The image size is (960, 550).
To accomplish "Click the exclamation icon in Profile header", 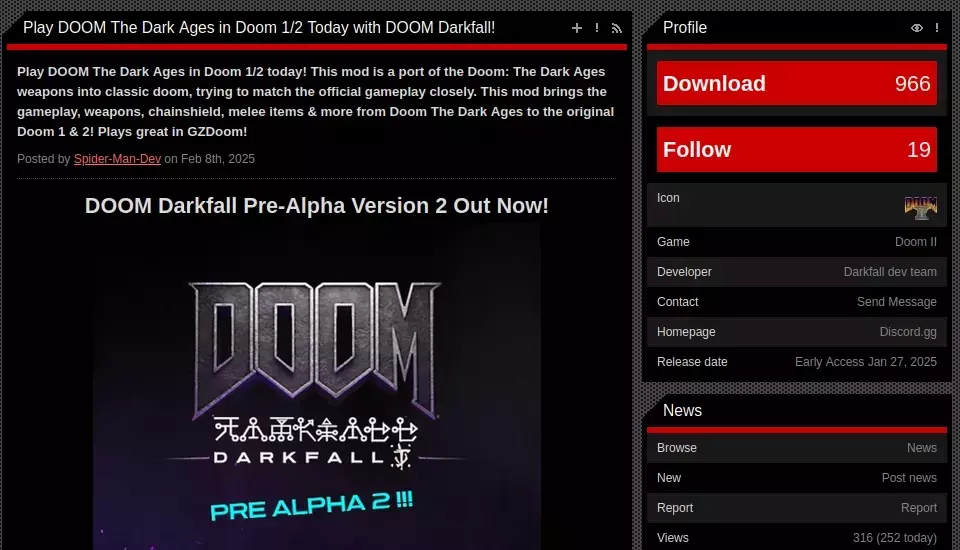I will point(937,28).
